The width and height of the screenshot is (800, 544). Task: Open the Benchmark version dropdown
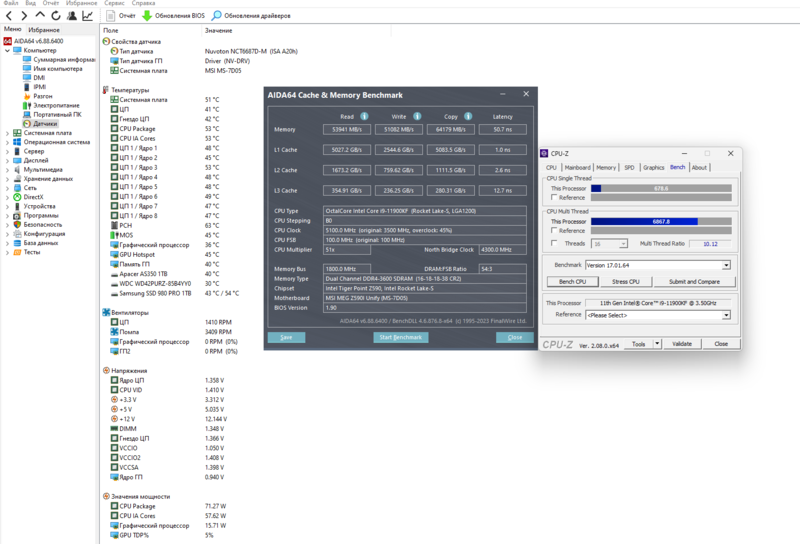(x=726, y=265)
